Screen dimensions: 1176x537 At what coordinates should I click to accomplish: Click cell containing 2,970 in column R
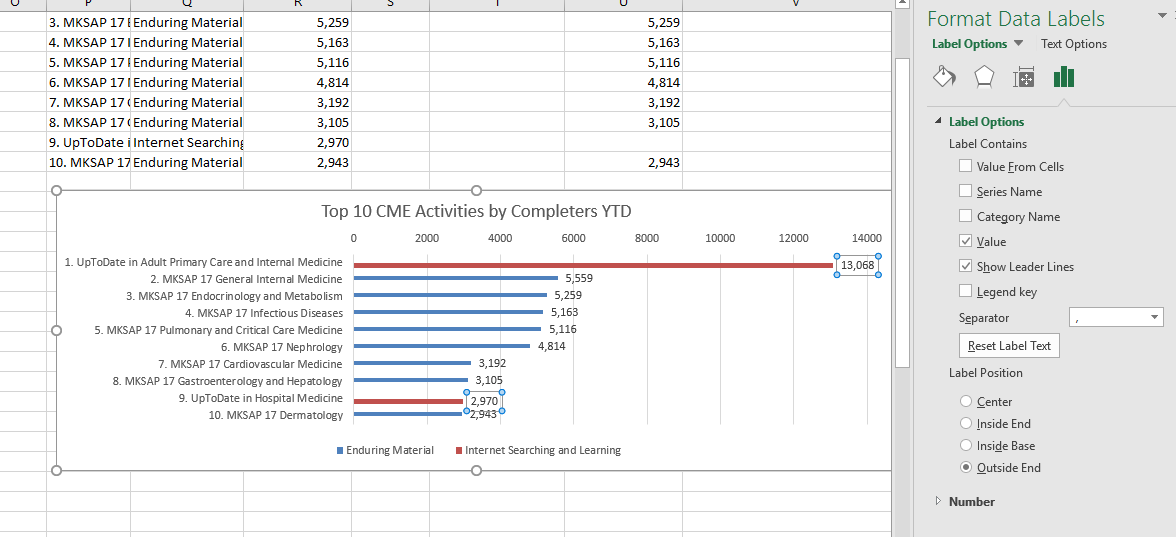pos(298,142)
